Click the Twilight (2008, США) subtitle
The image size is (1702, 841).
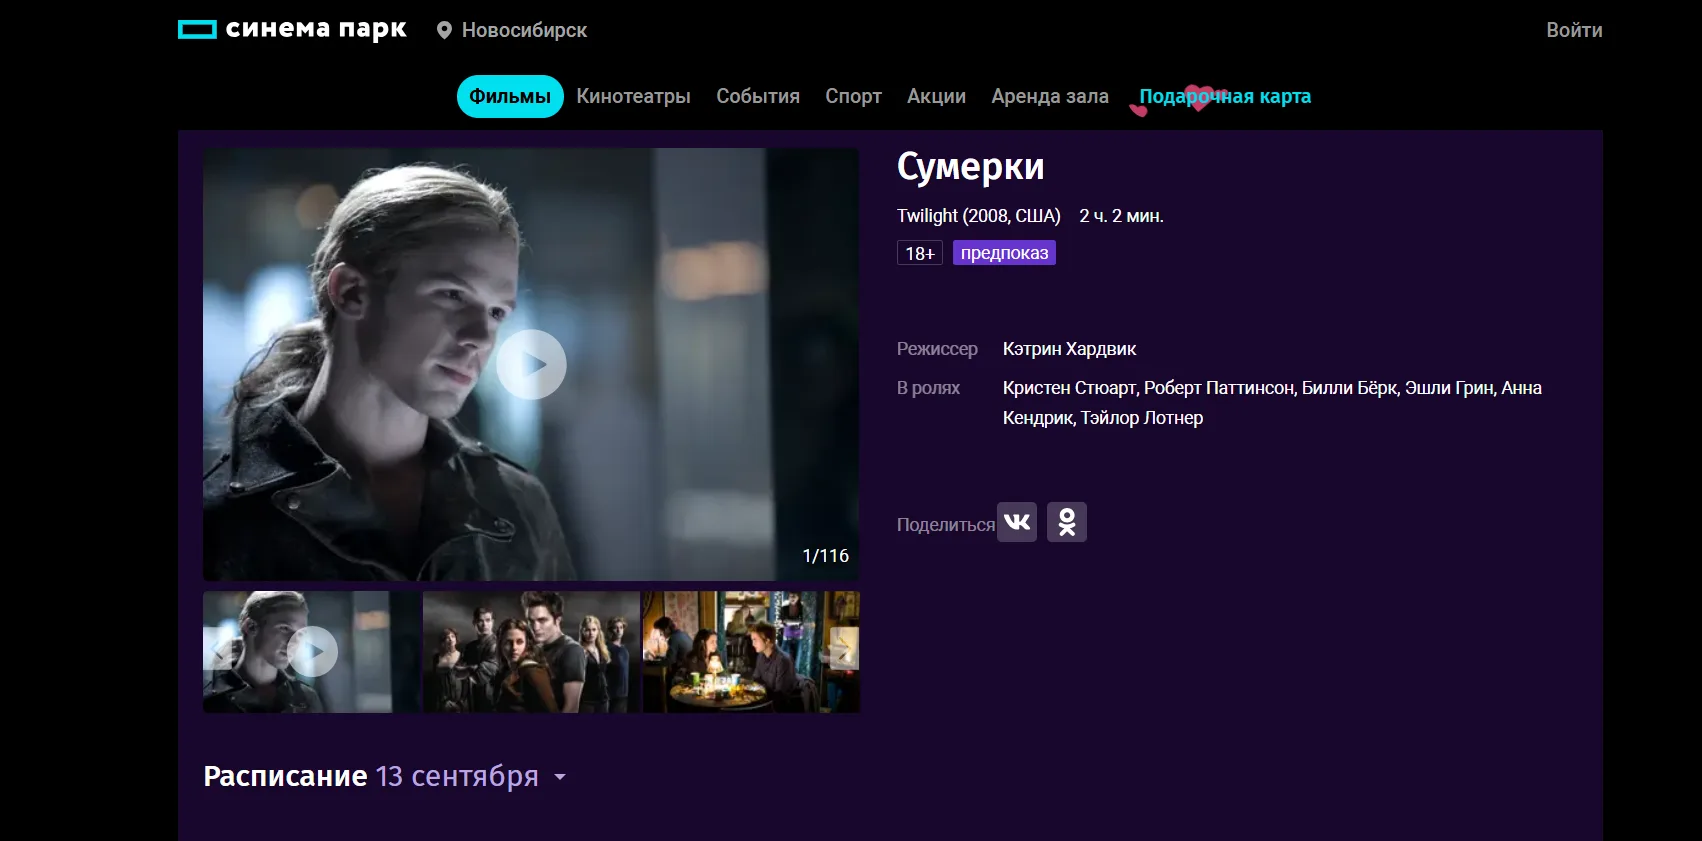point(978,216)
